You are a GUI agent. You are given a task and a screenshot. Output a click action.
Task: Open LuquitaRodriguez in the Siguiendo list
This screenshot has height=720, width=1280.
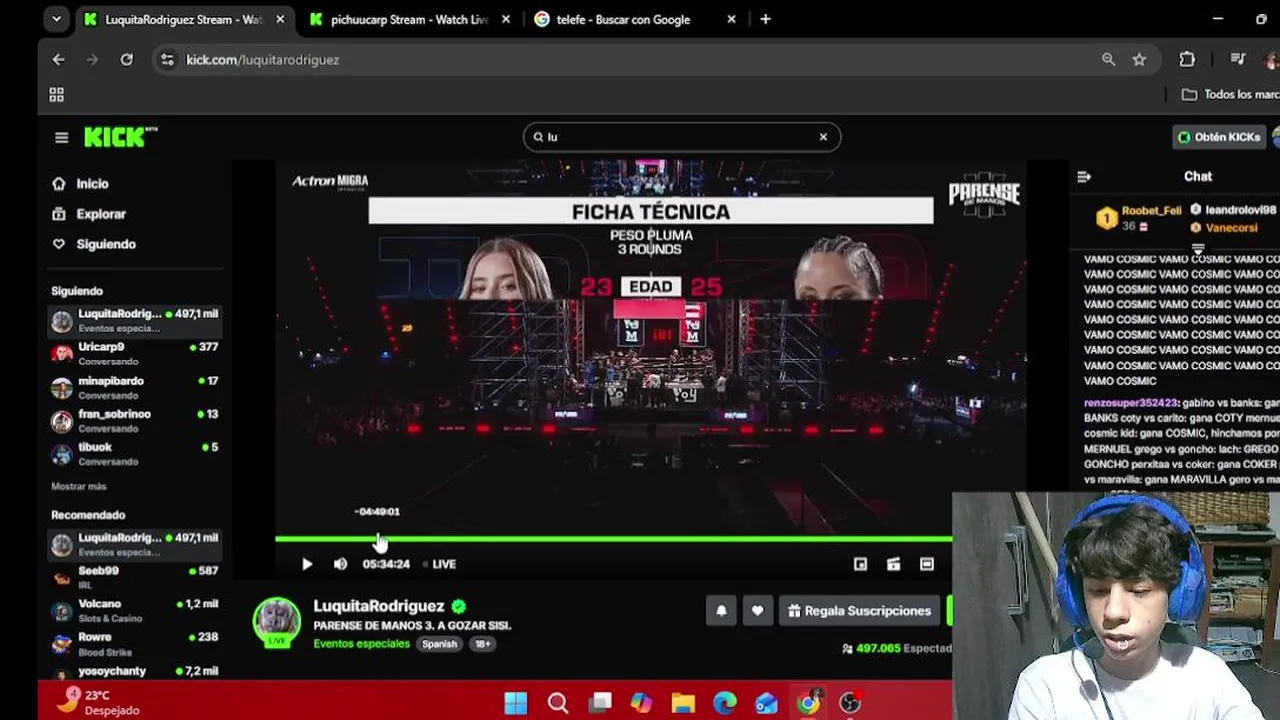[135, 320]
